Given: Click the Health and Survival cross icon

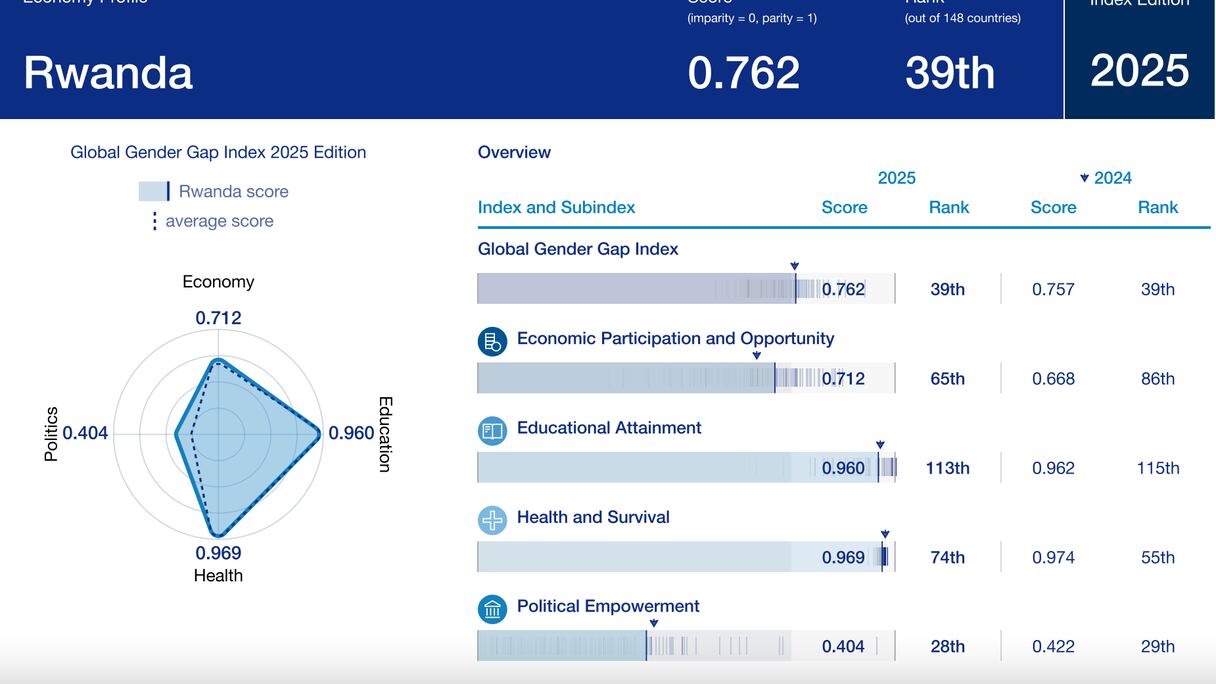Looking at the screenshot, I should pyautogui.click(x=492, y=520).
